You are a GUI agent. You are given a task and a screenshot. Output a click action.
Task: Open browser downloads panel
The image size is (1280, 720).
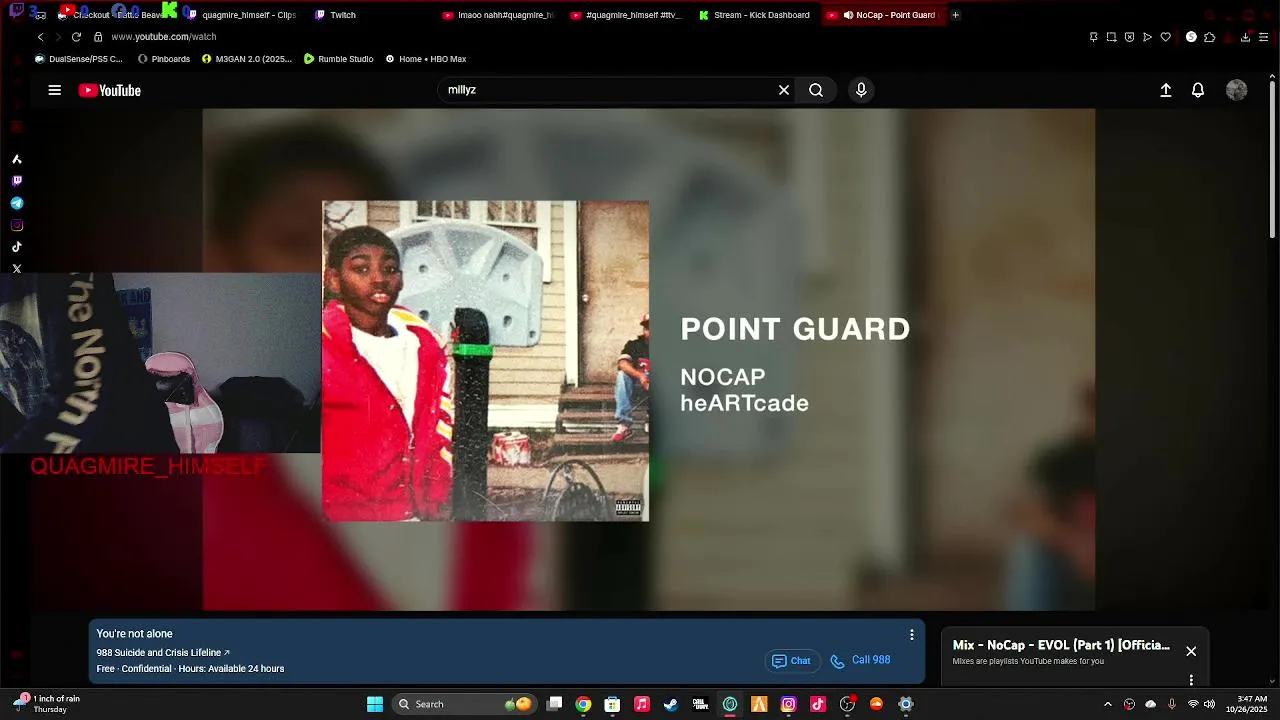(1245, 37)
